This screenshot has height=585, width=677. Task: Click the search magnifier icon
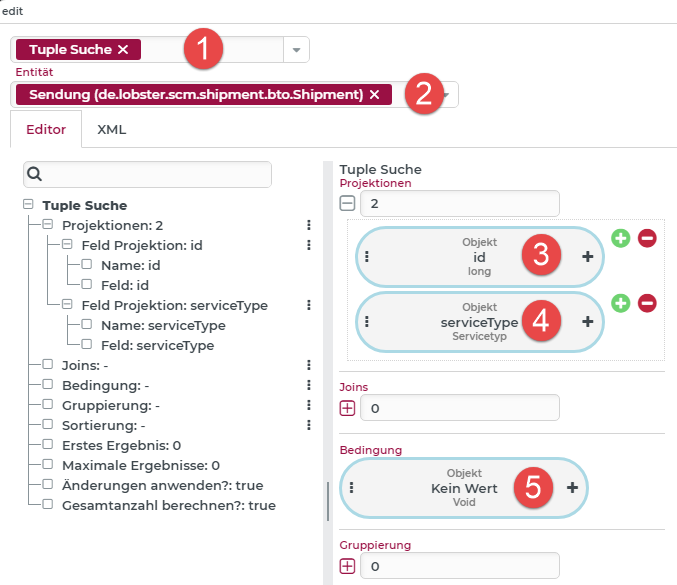tap(35, 174)
